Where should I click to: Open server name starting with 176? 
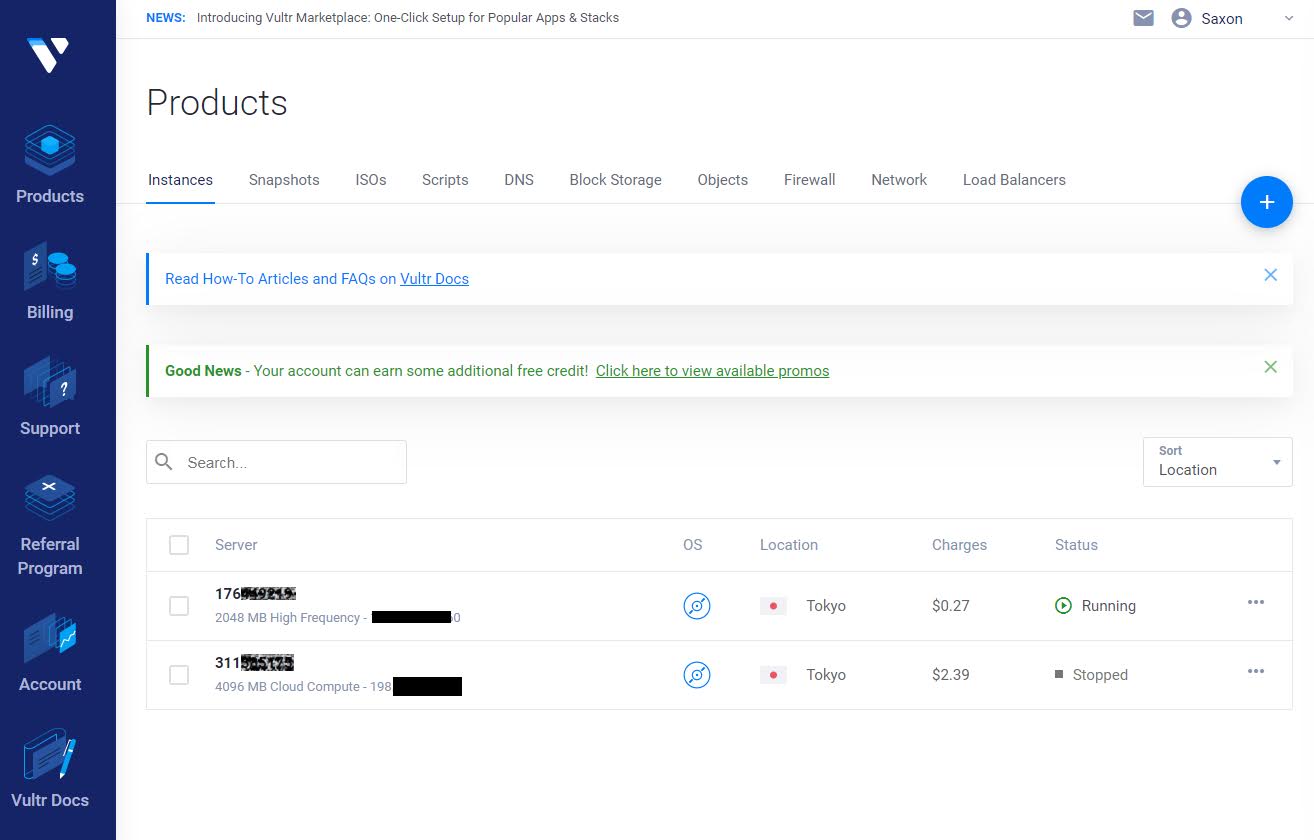tap(255, 594)
